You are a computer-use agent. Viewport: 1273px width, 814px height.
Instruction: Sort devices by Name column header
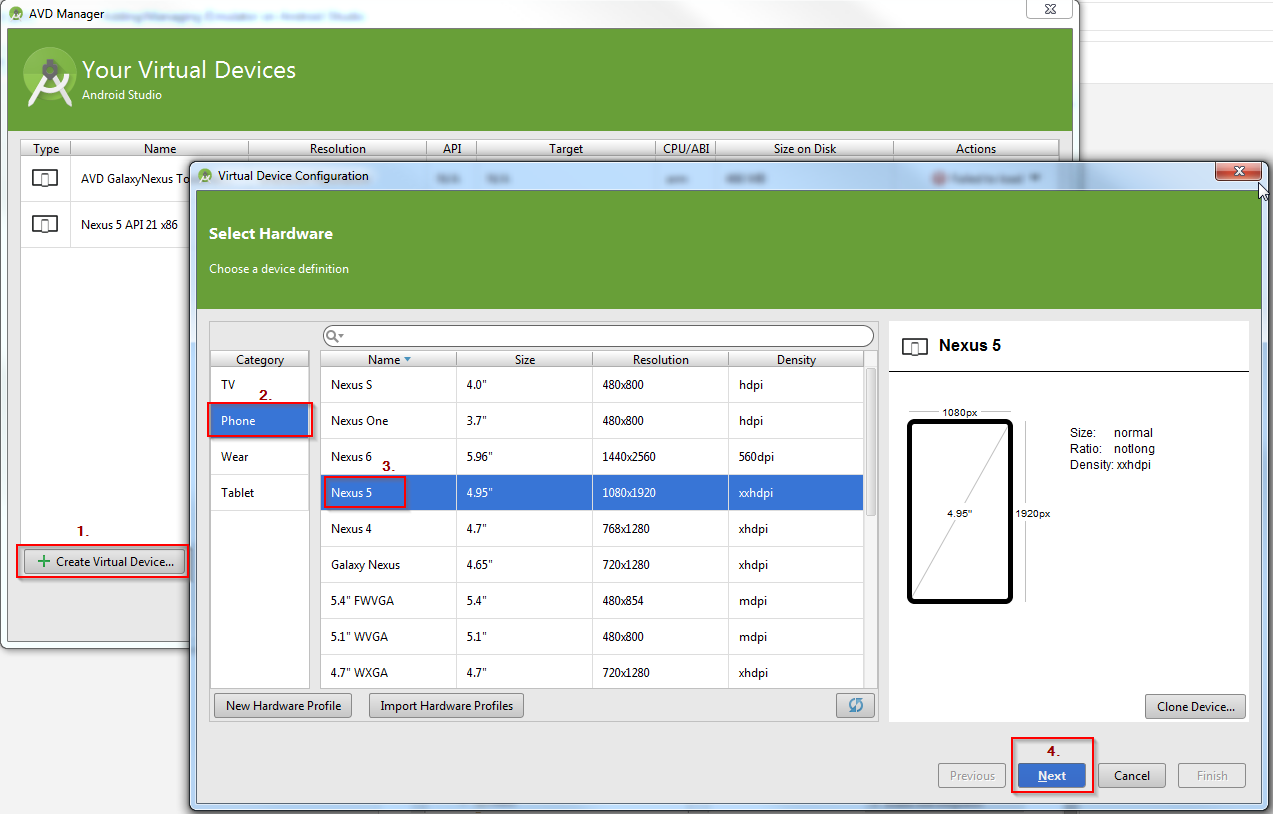(x=388, y=359)
